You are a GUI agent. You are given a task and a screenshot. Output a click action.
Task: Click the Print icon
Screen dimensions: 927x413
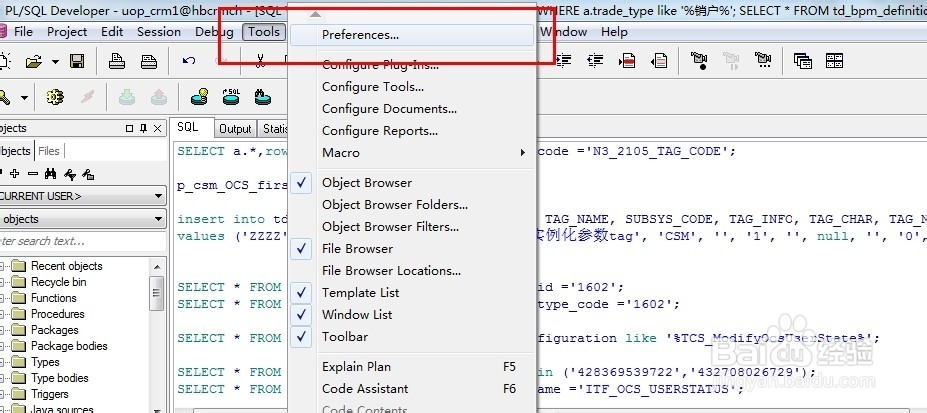pos(117,61)
